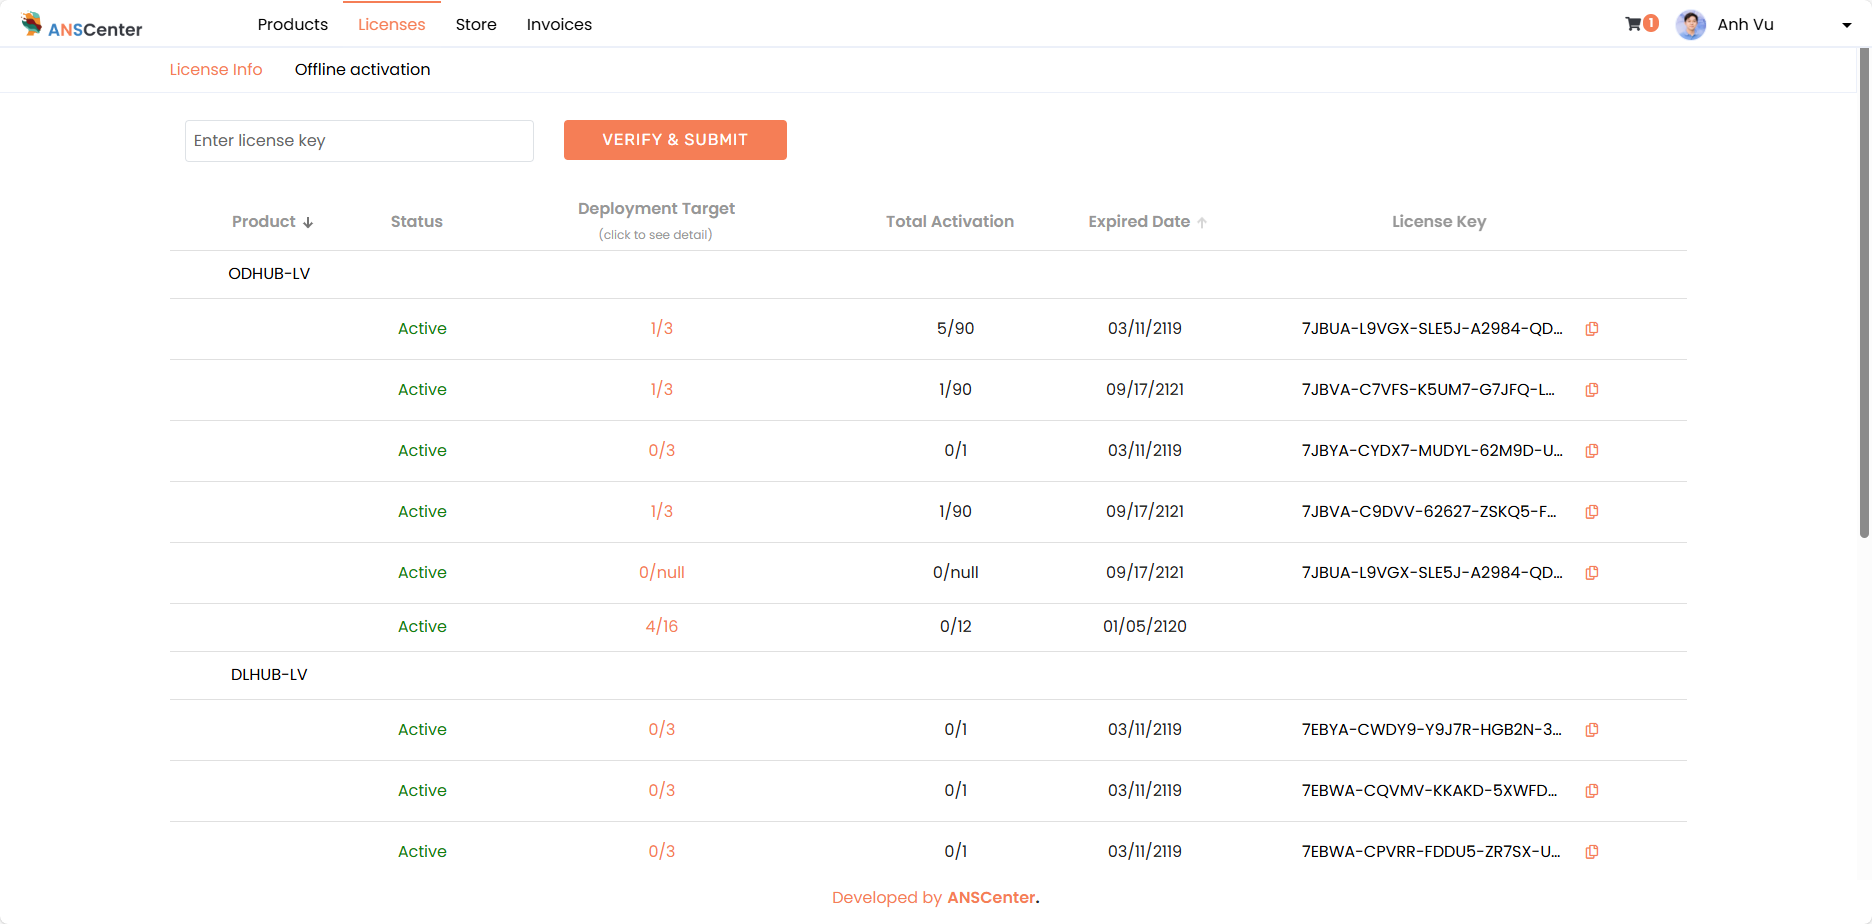Open the Products menu
The image size is (1872, 924).
(292, 24)
